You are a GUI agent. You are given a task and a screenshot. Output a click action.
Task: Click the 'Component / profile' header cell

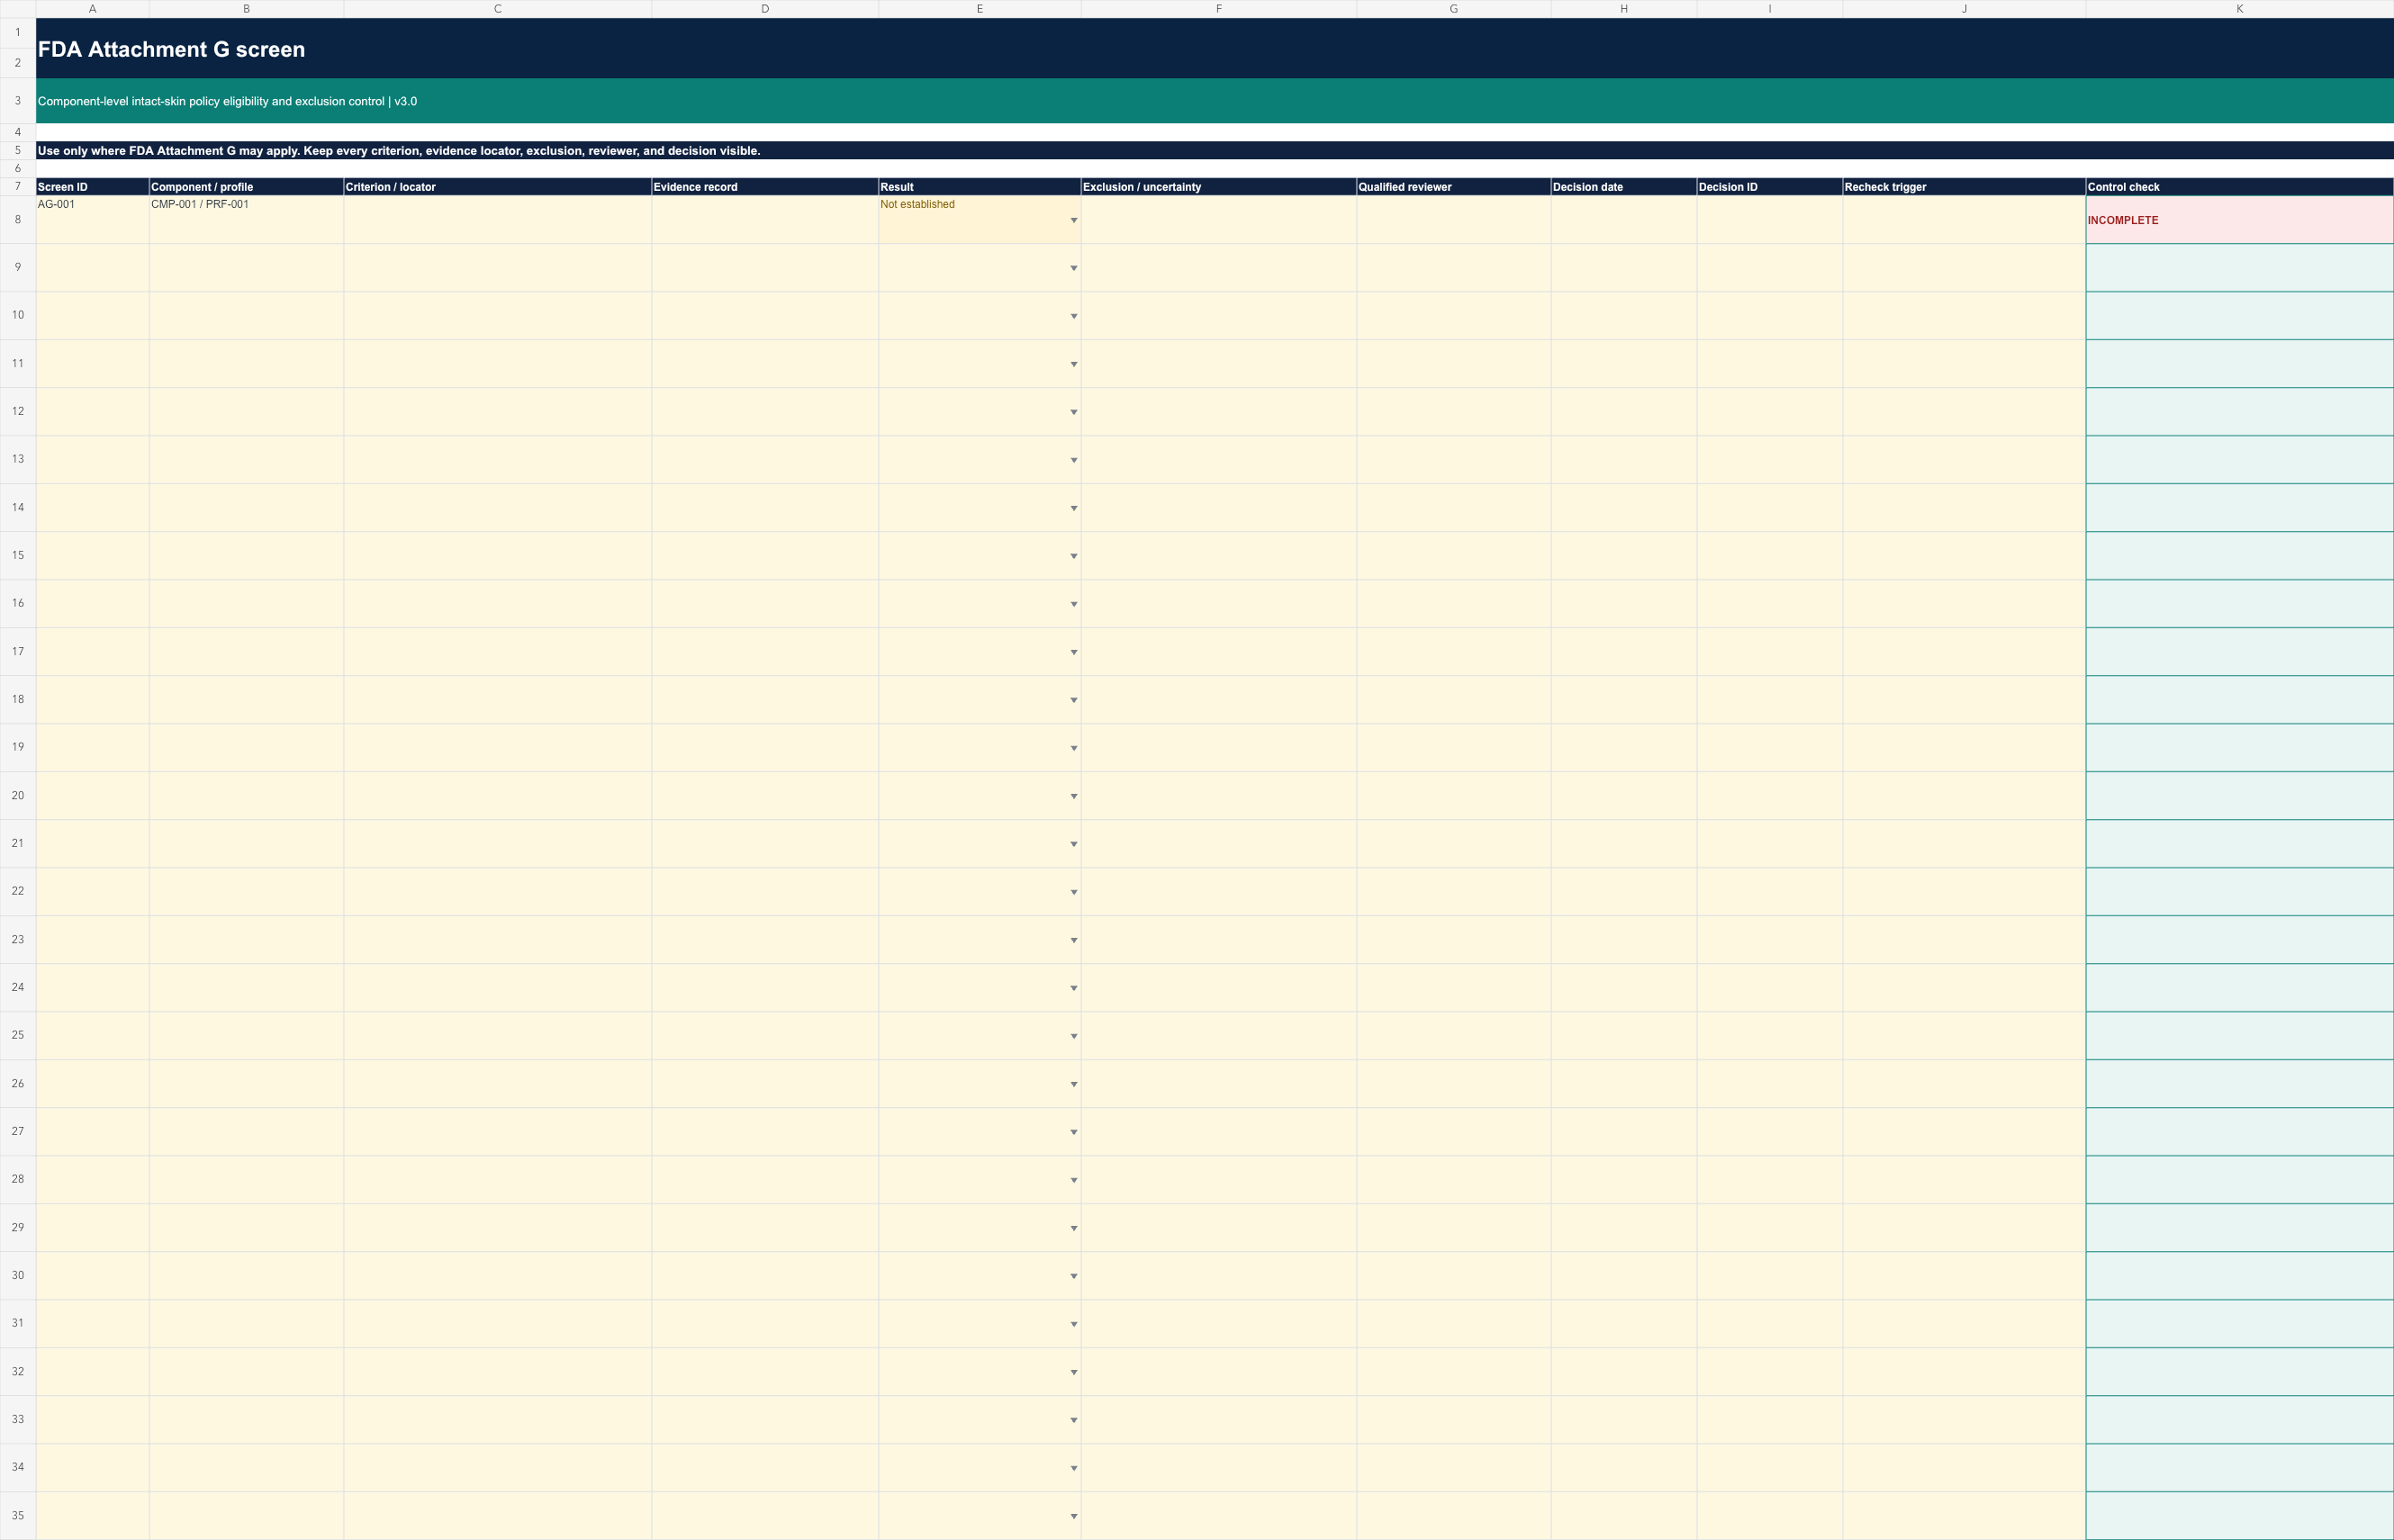pos(246,187)
